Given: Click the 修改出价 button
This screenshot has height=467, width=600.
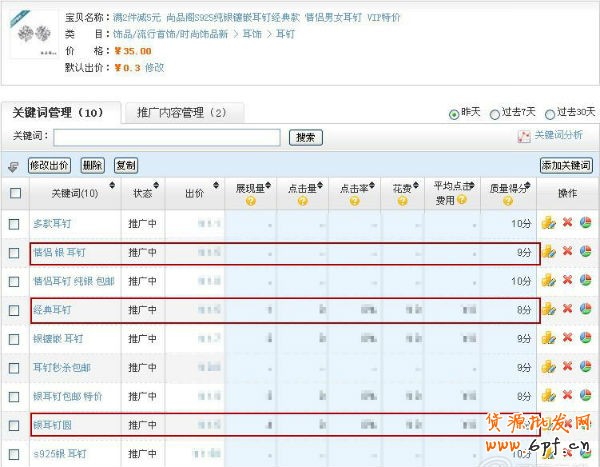Looking at the screenshot, I should point(49,165).
